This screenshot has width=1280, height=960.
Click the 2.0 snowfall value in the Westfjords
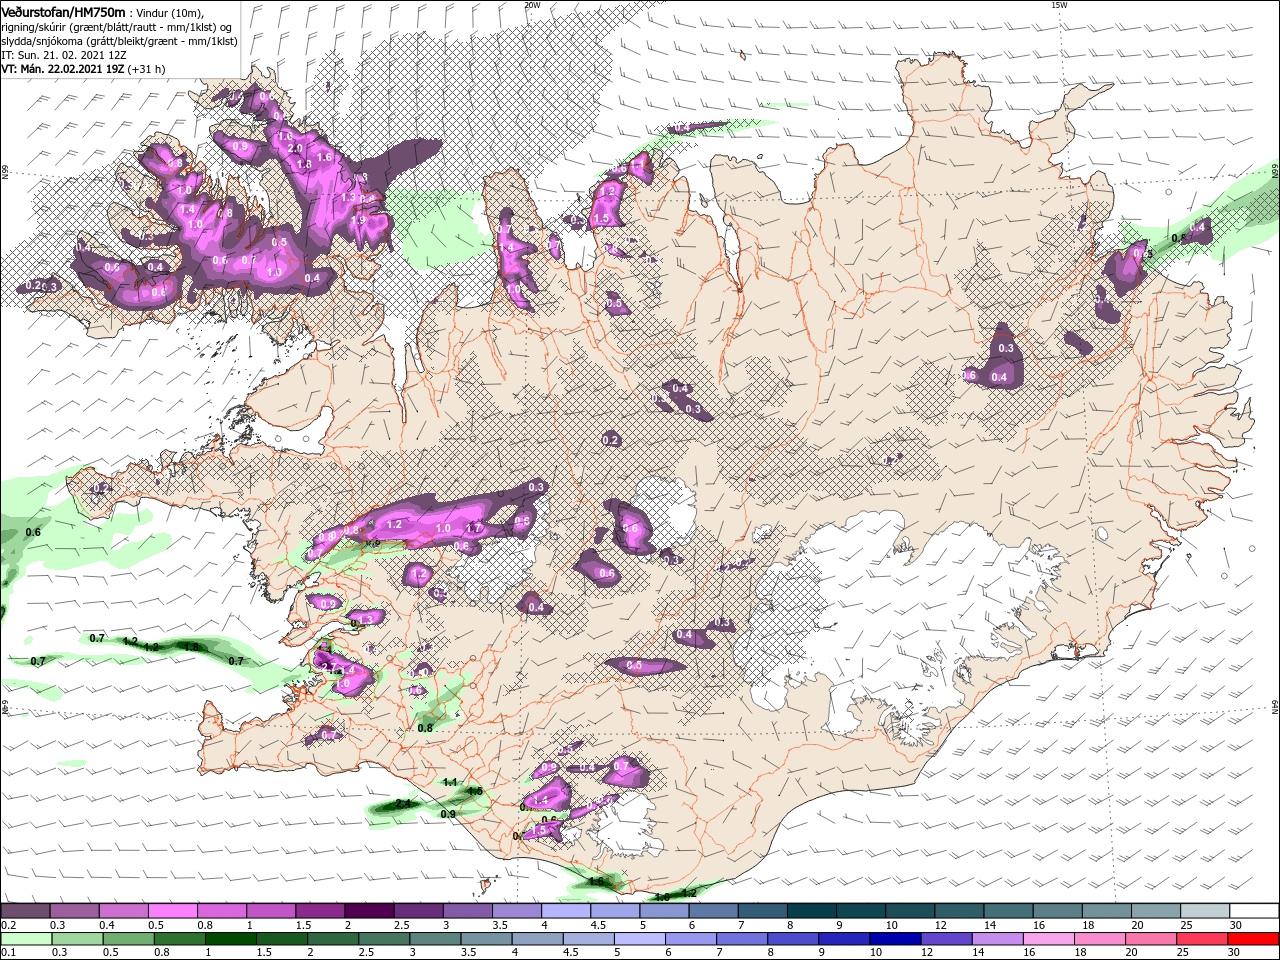coord(295,148)
